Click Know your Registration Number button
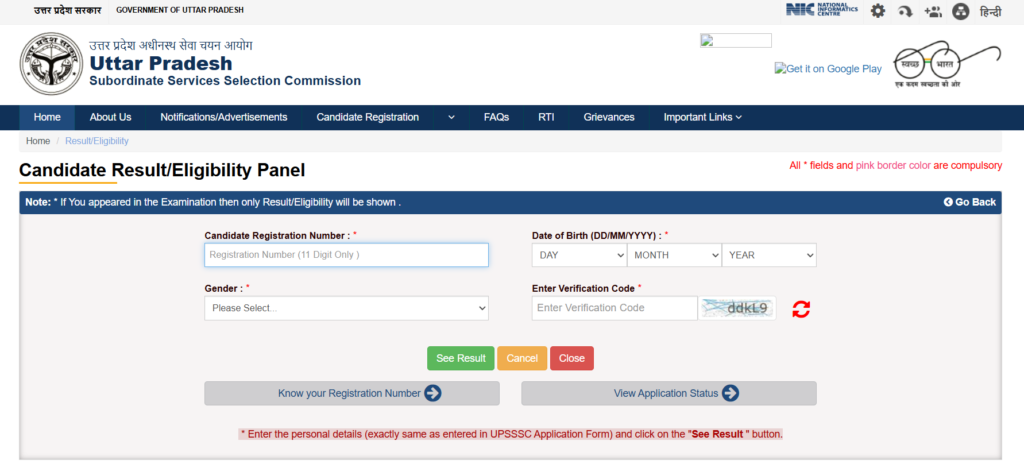Screen dimensions: 1024x464 point(351,393)
